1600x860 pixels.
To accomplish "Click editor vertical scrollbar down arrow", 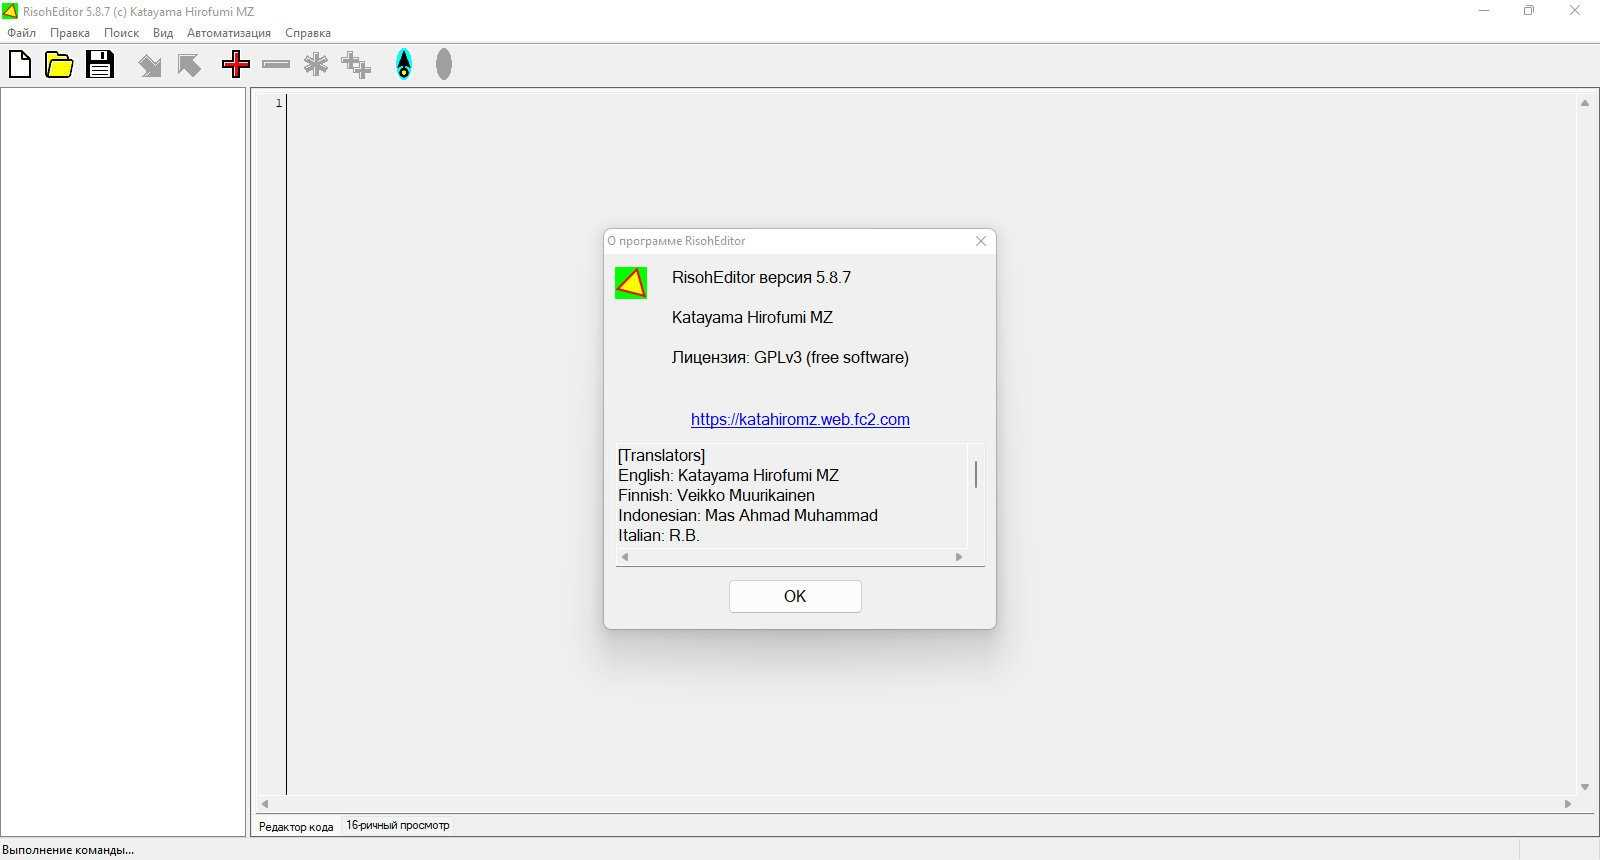I will click(x=1585, y=787).
